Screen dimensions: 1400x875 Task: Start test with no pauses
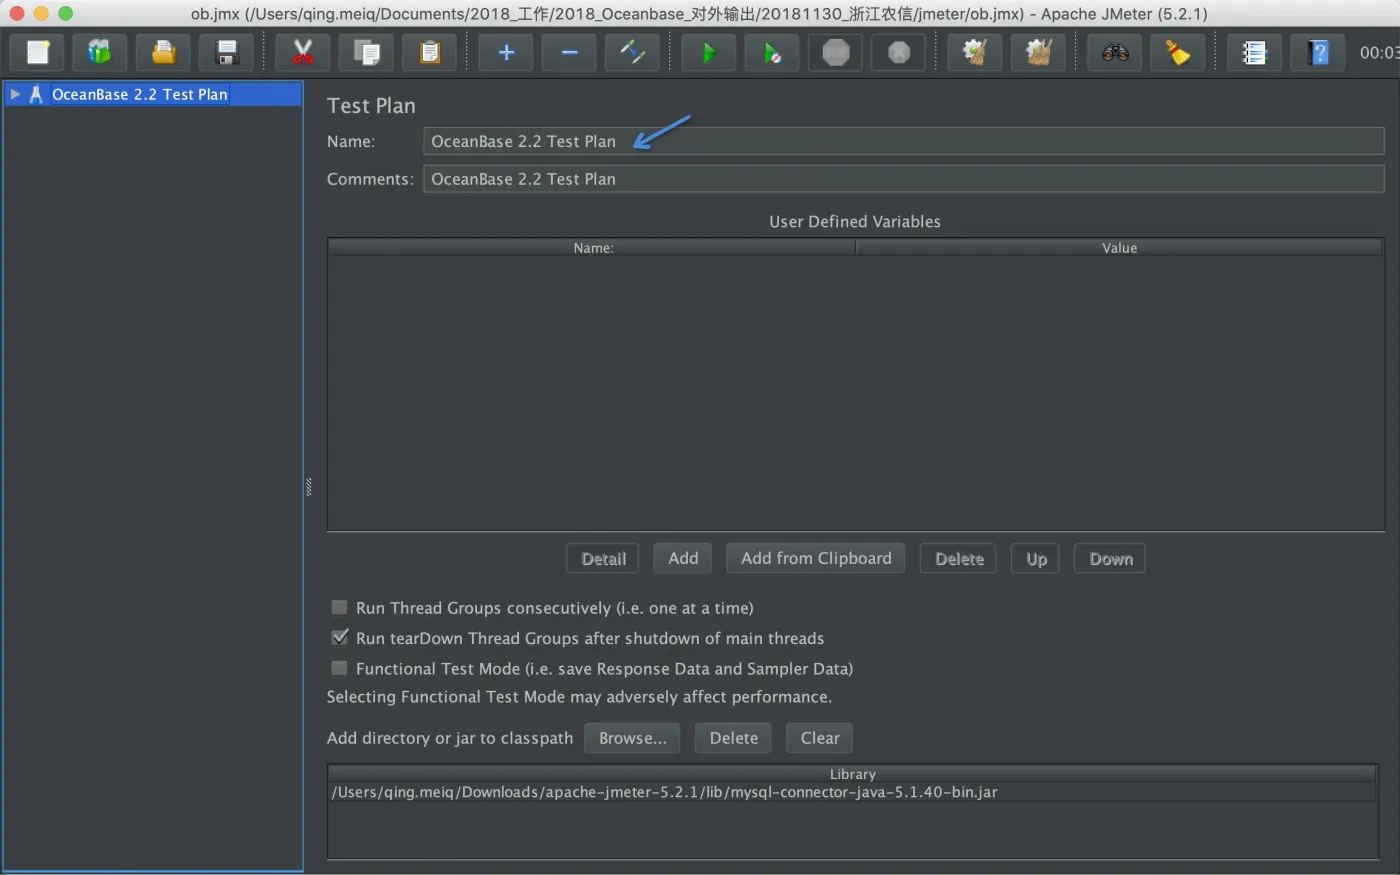772,52
